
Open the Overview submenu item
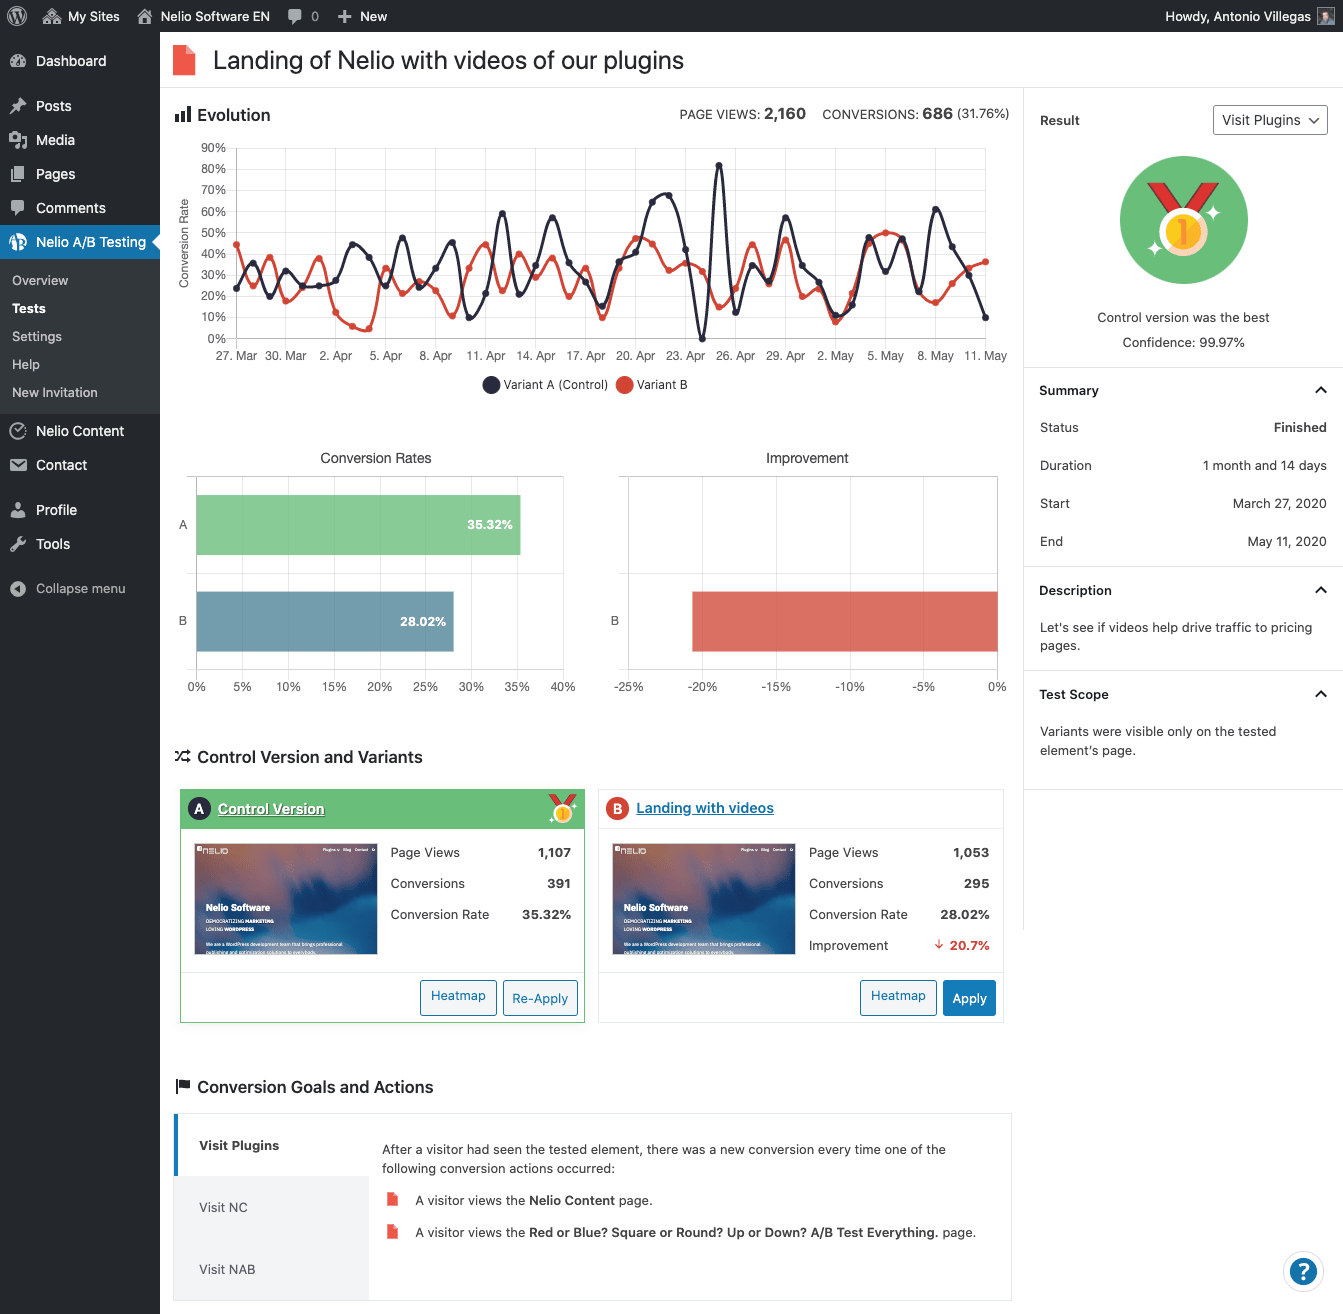(x=40, y=281)
